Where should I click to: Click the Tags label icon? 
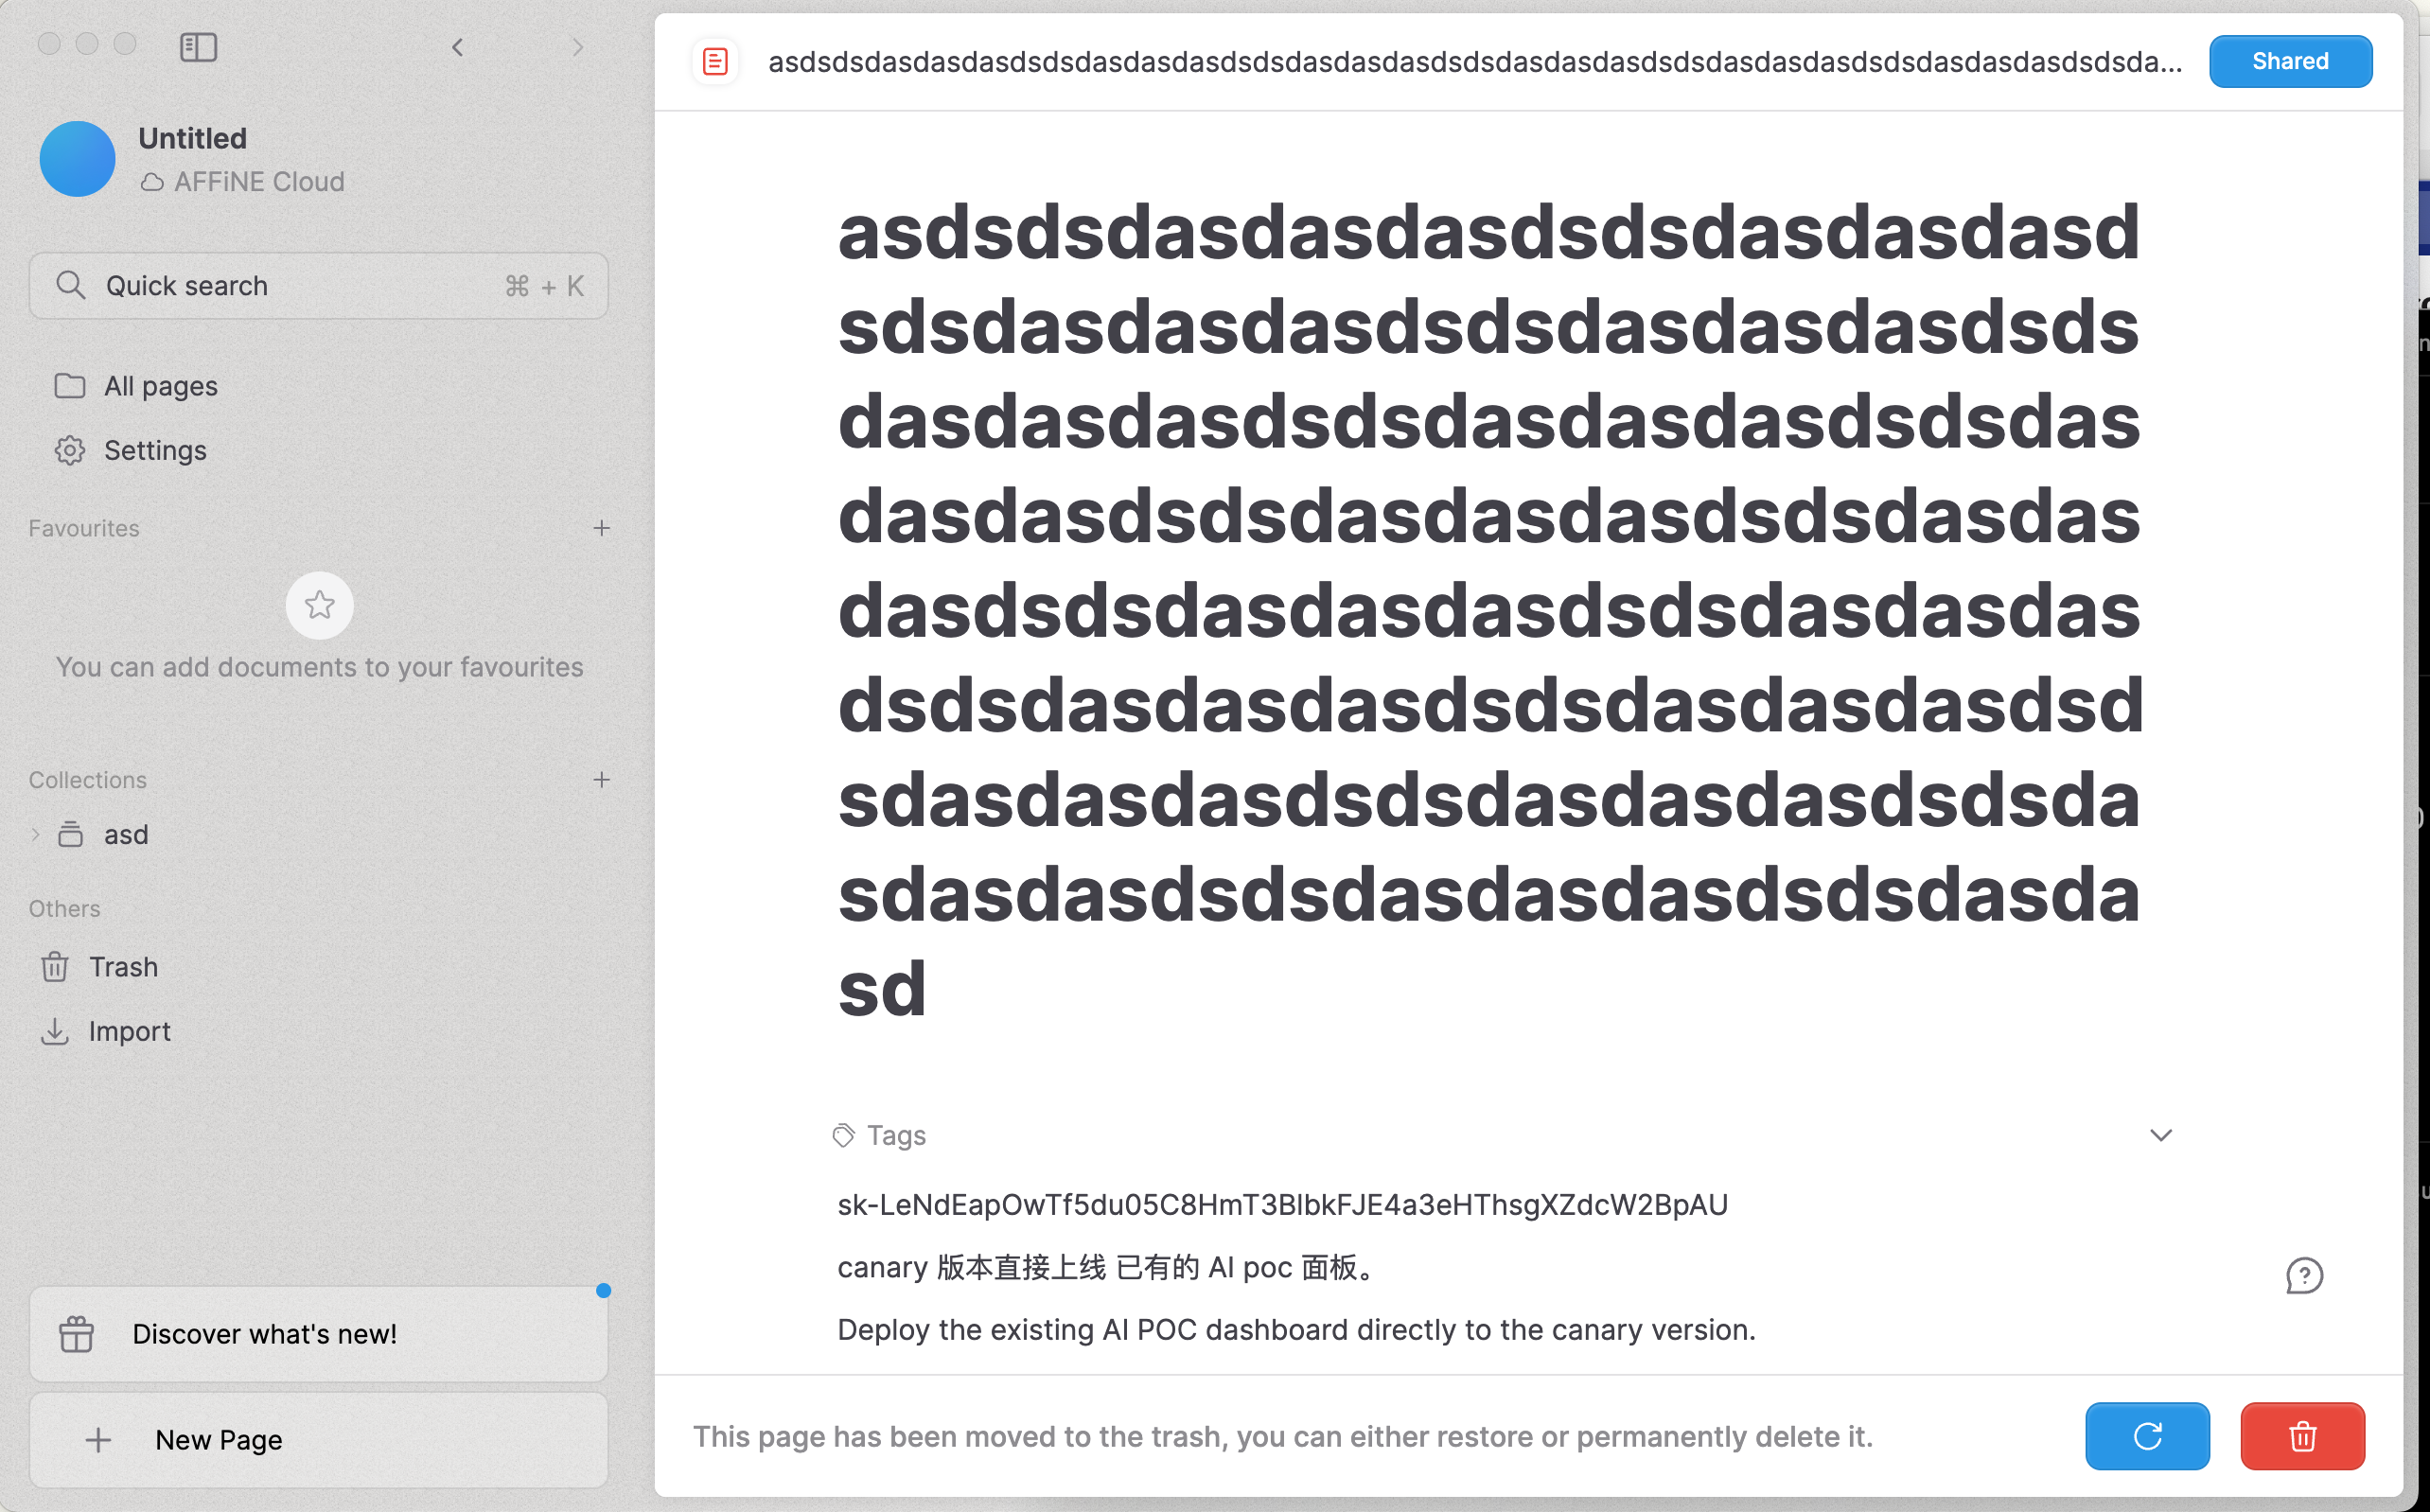(x=844, y=1135)
